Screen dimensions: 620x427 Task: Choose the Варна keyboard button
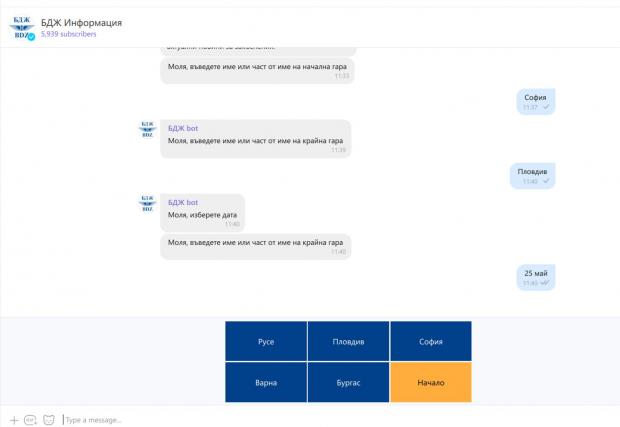pyautogui.click(x=266, y=383)
